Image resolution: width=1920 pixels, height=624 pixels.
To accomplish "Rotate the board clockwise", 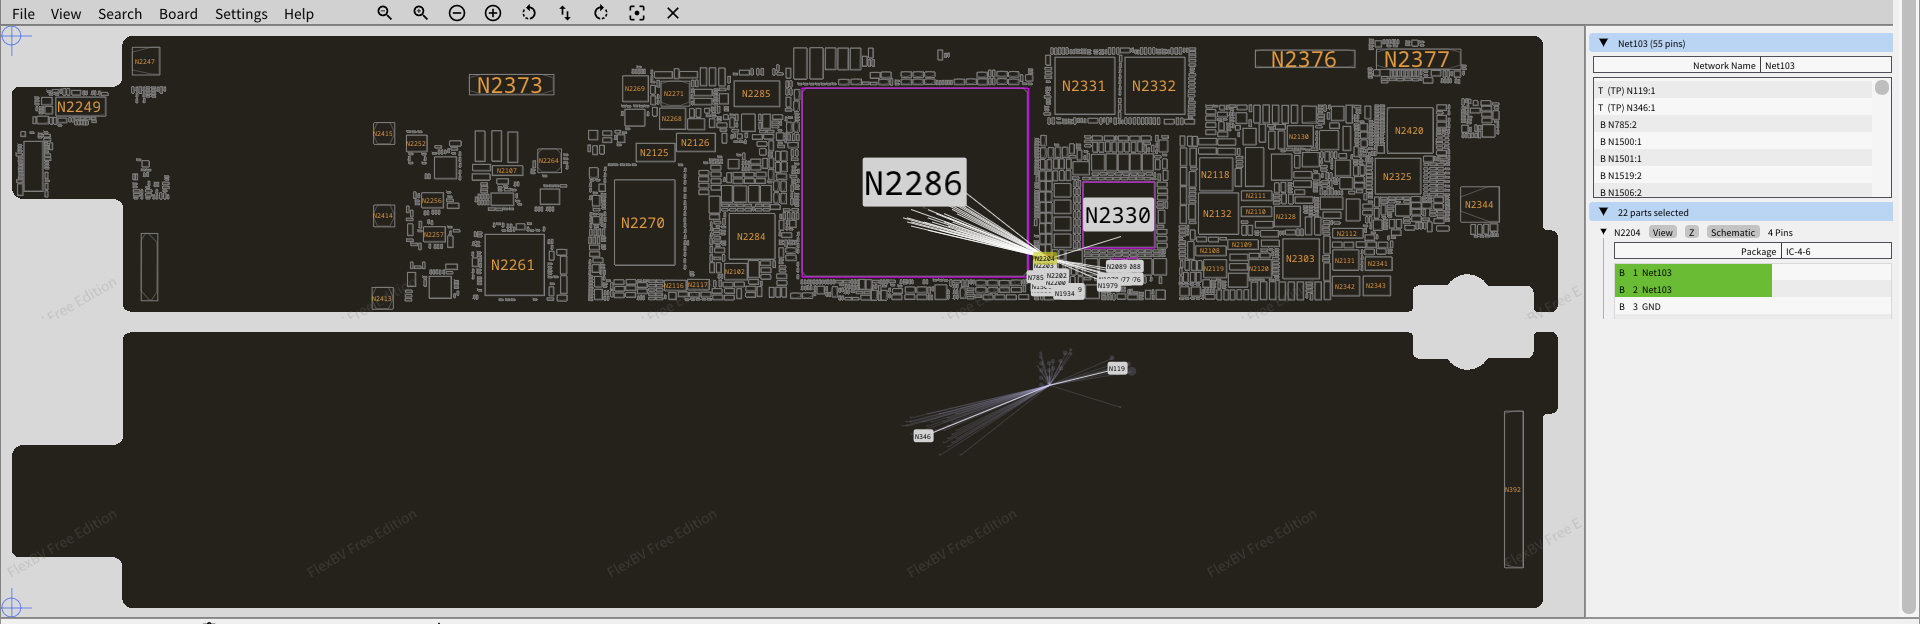I will 601,13.
